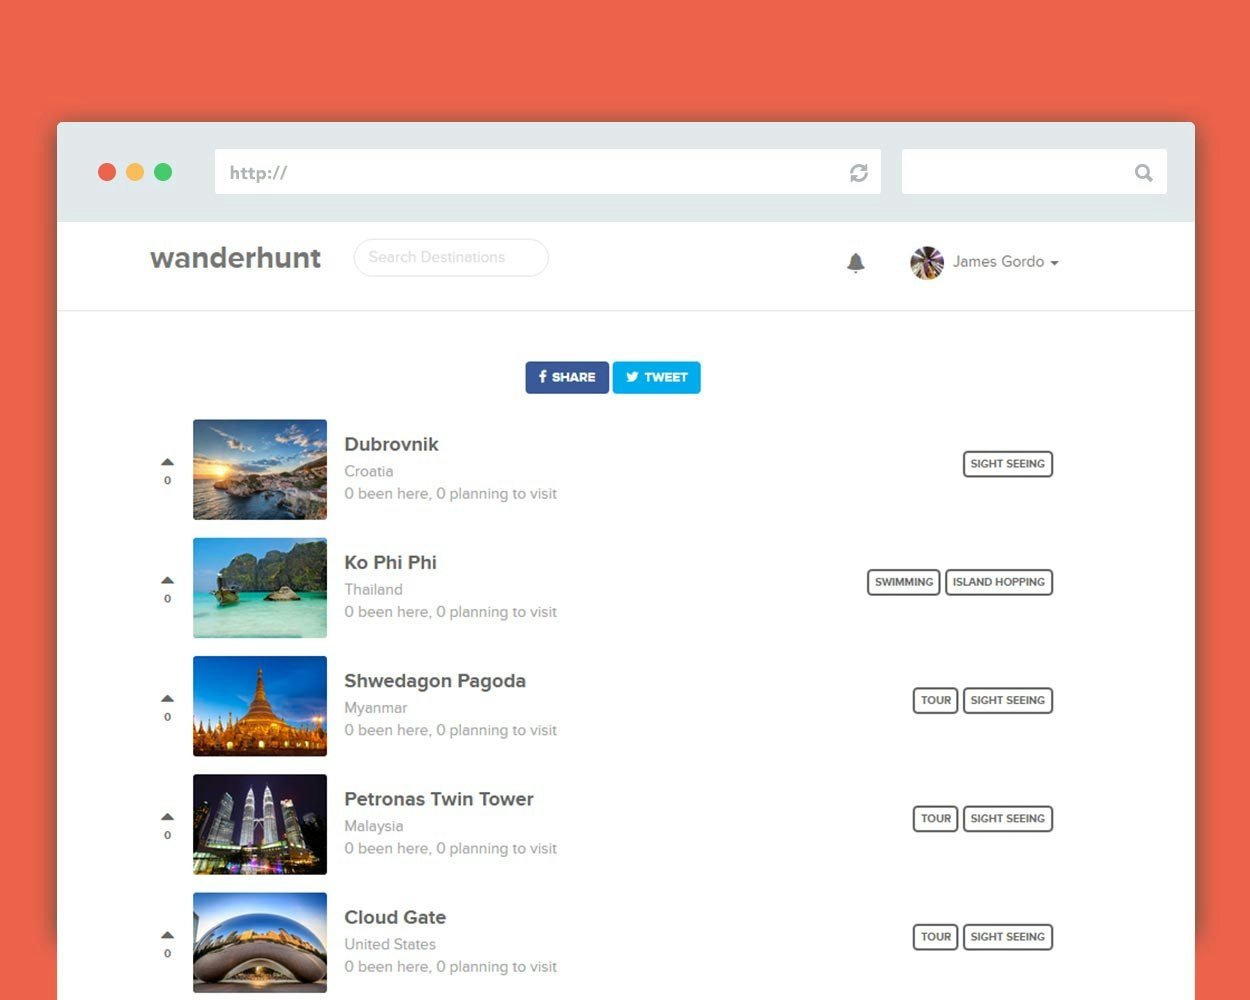The image size is (1250, 1000).
Task: Click the Search Destinations input field
Action: pyautogui.click(x=450, y=257)
